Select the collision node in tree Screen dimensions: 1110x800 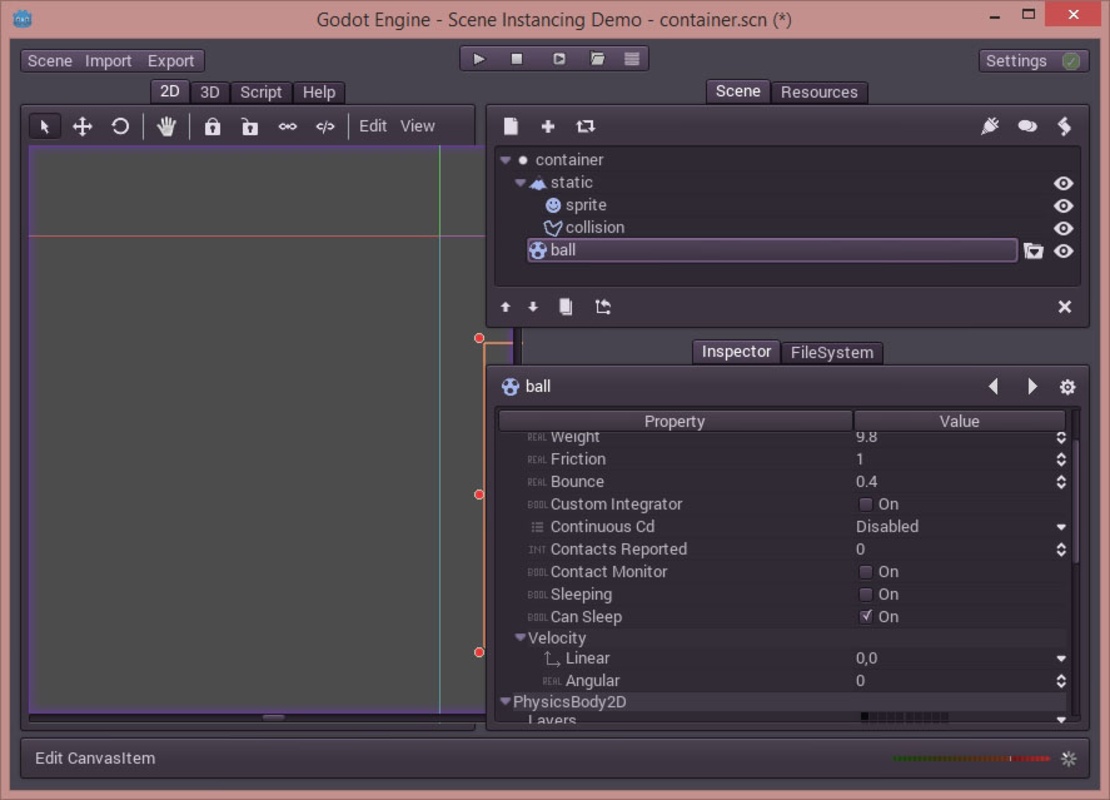coord(595,228)
